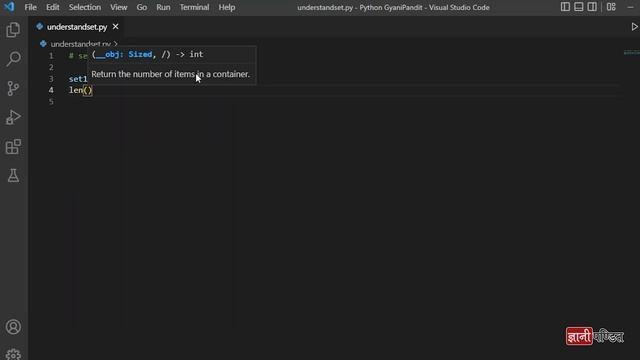Click the set1 variable on line 3
The image size is (640, 360).
point(78,79)
